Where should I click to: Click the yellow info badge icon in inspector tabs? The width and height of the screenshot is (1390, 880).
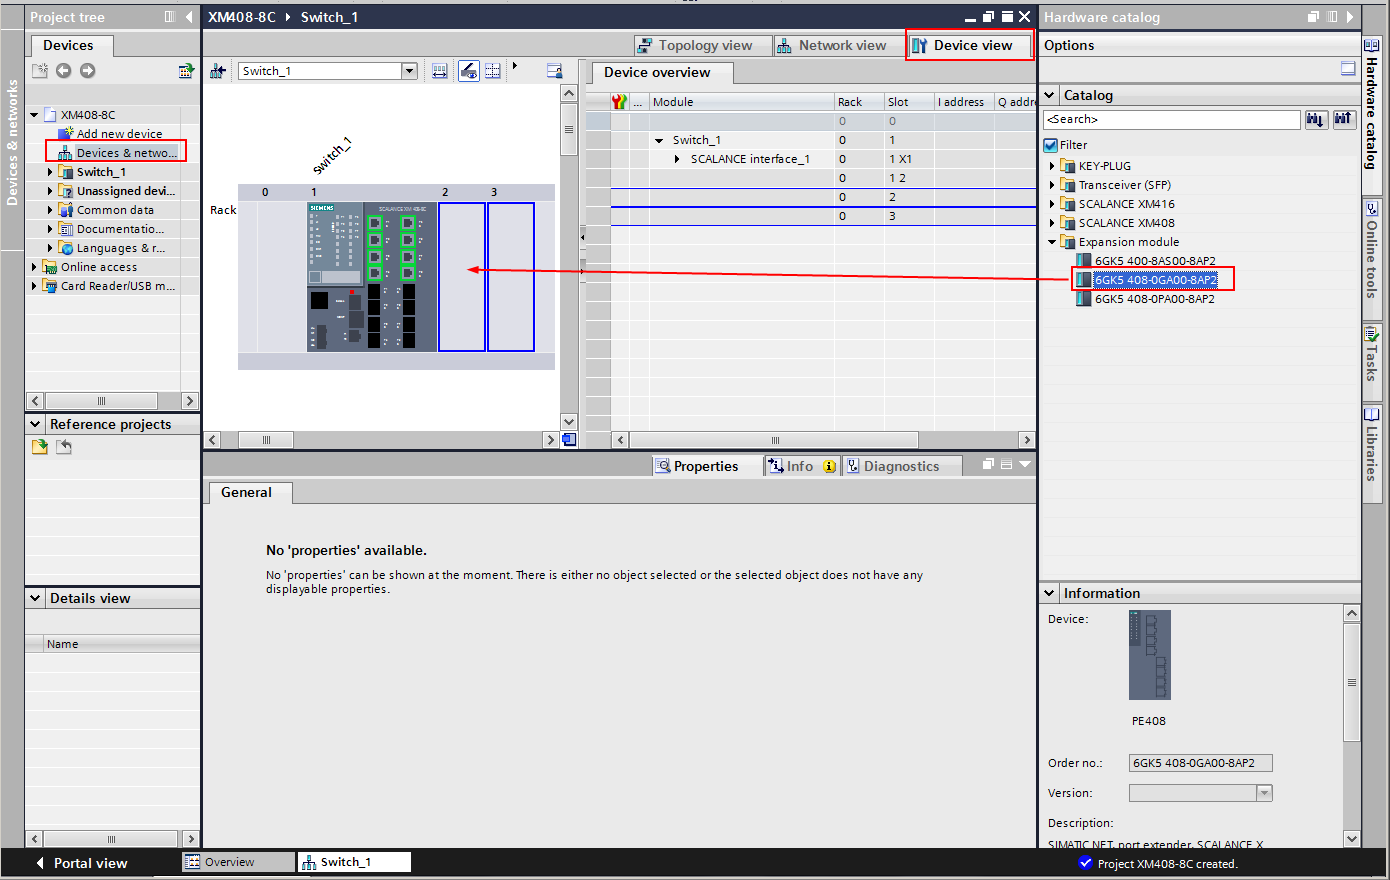click(x=829, y=466)
